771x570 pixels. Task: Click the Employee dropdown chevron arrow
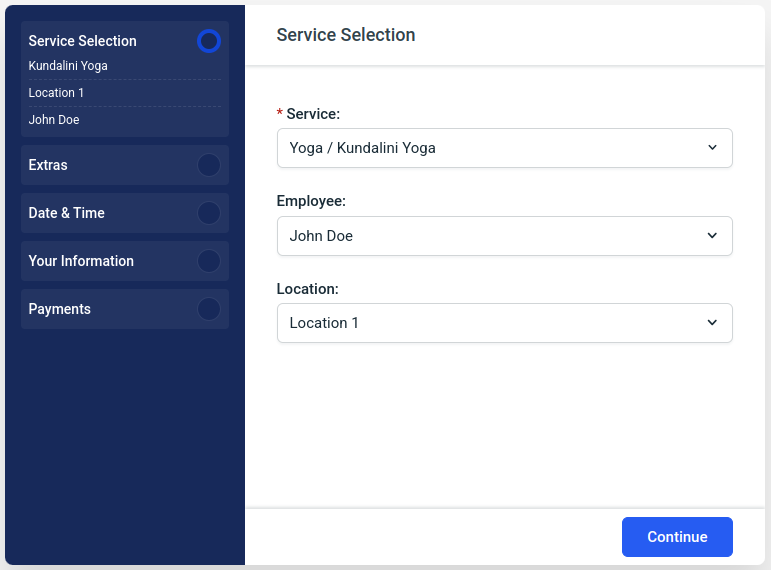pos(712,236)
